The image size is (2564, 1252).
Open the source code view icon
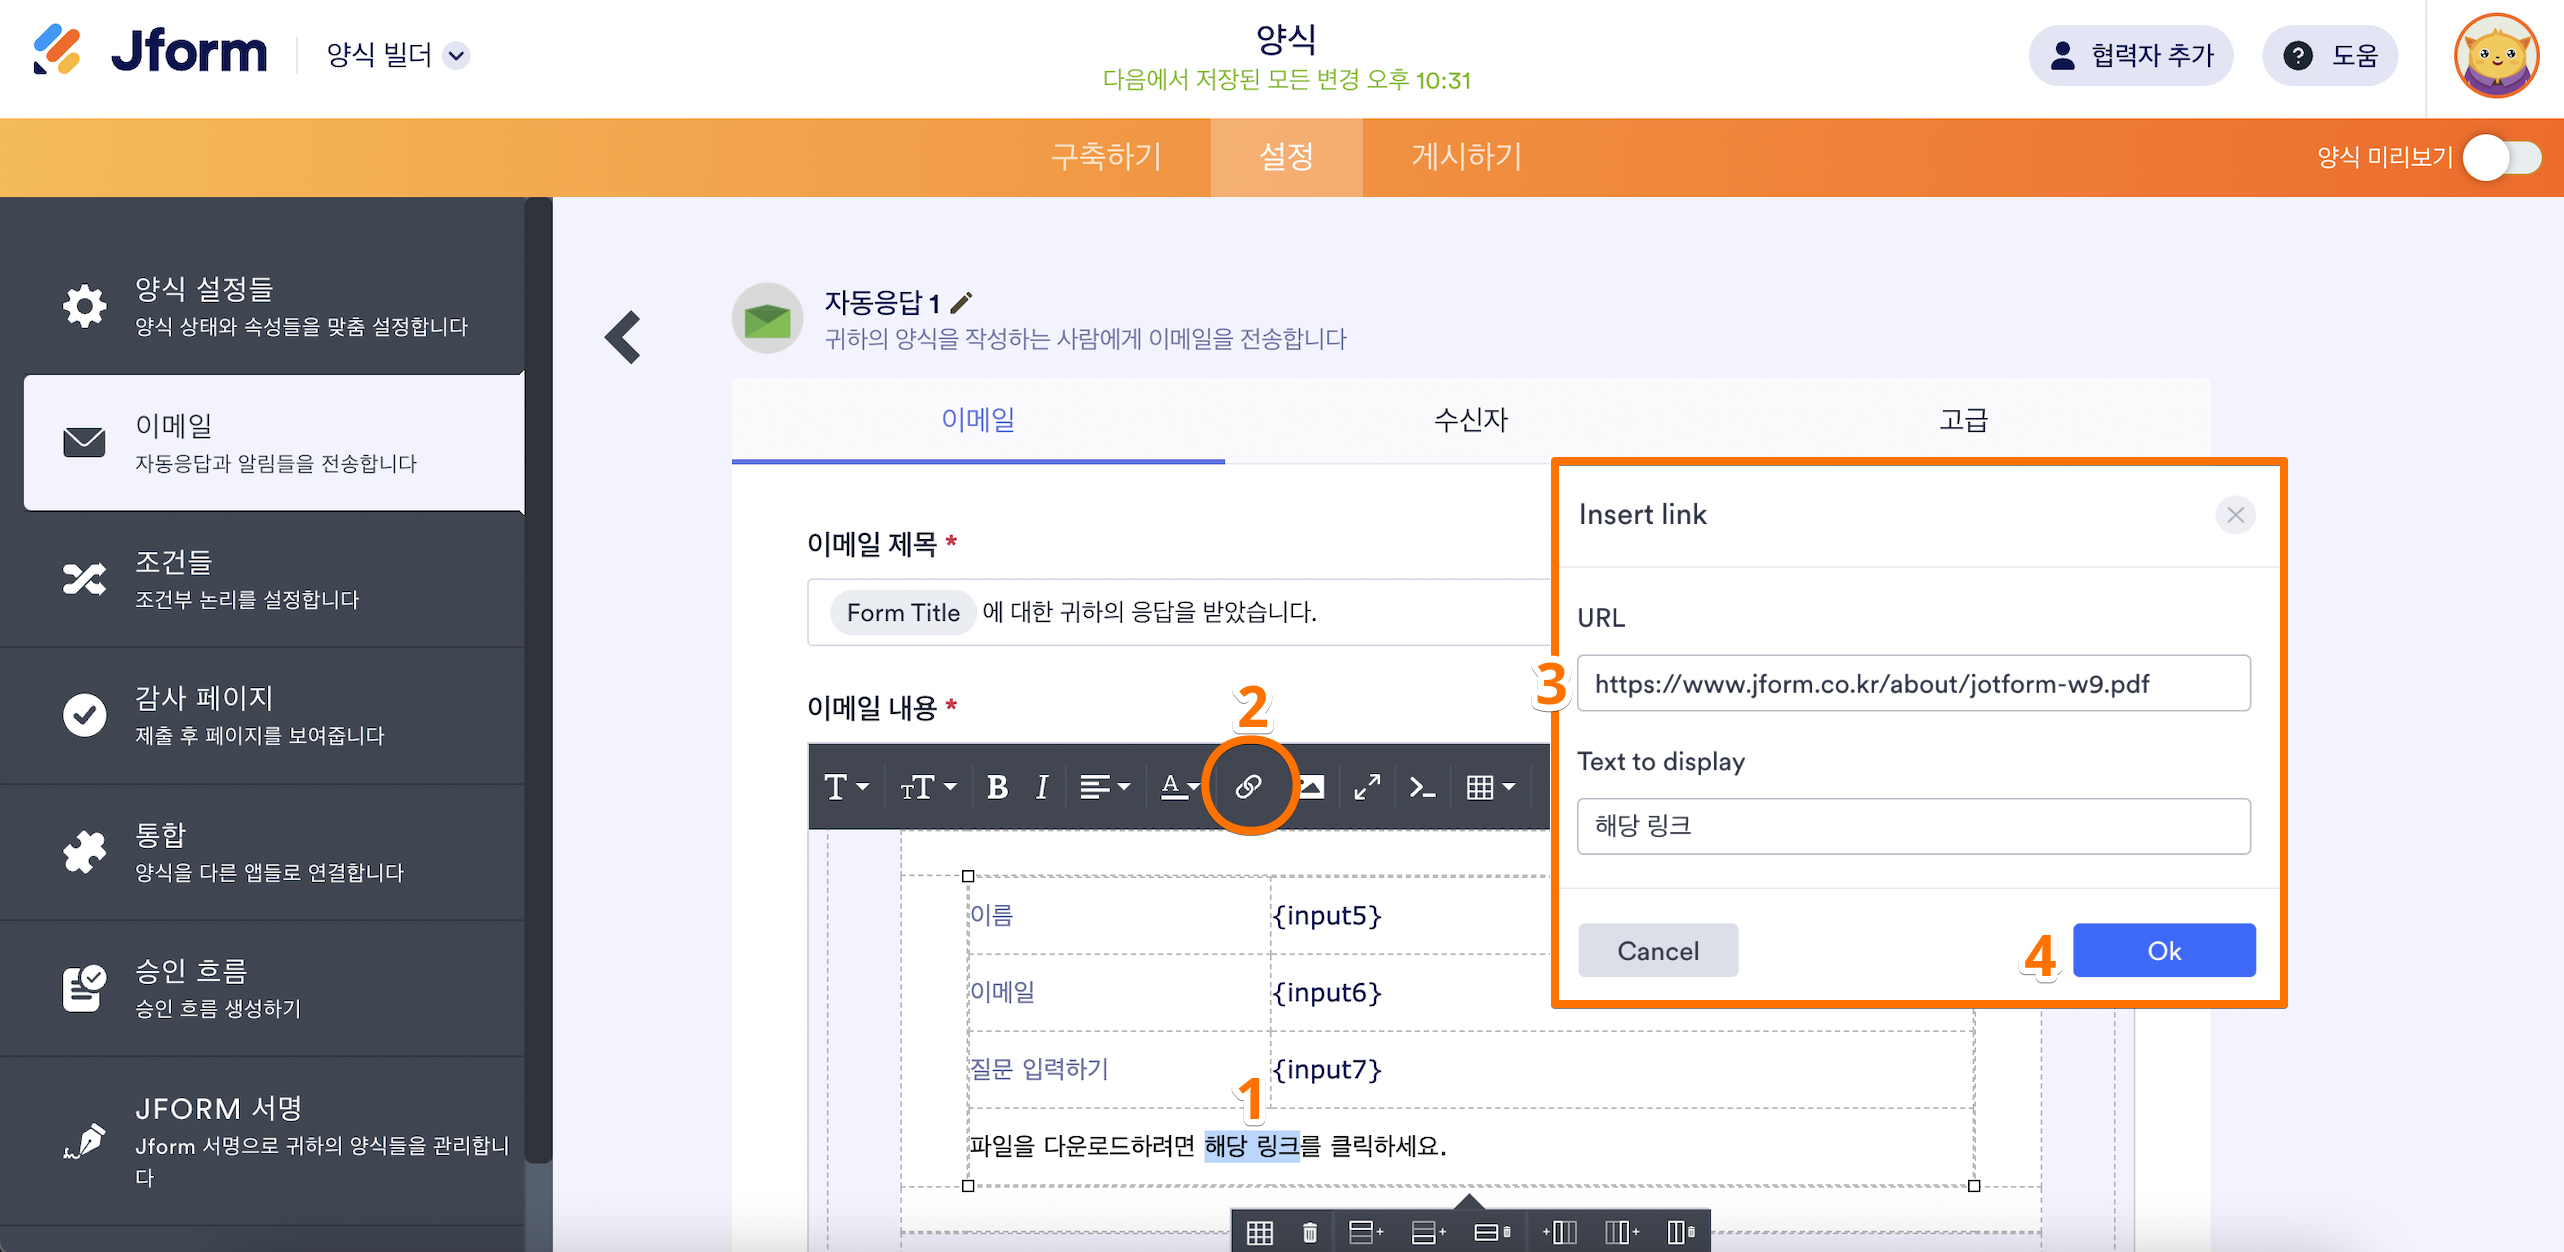point(1421,787)
